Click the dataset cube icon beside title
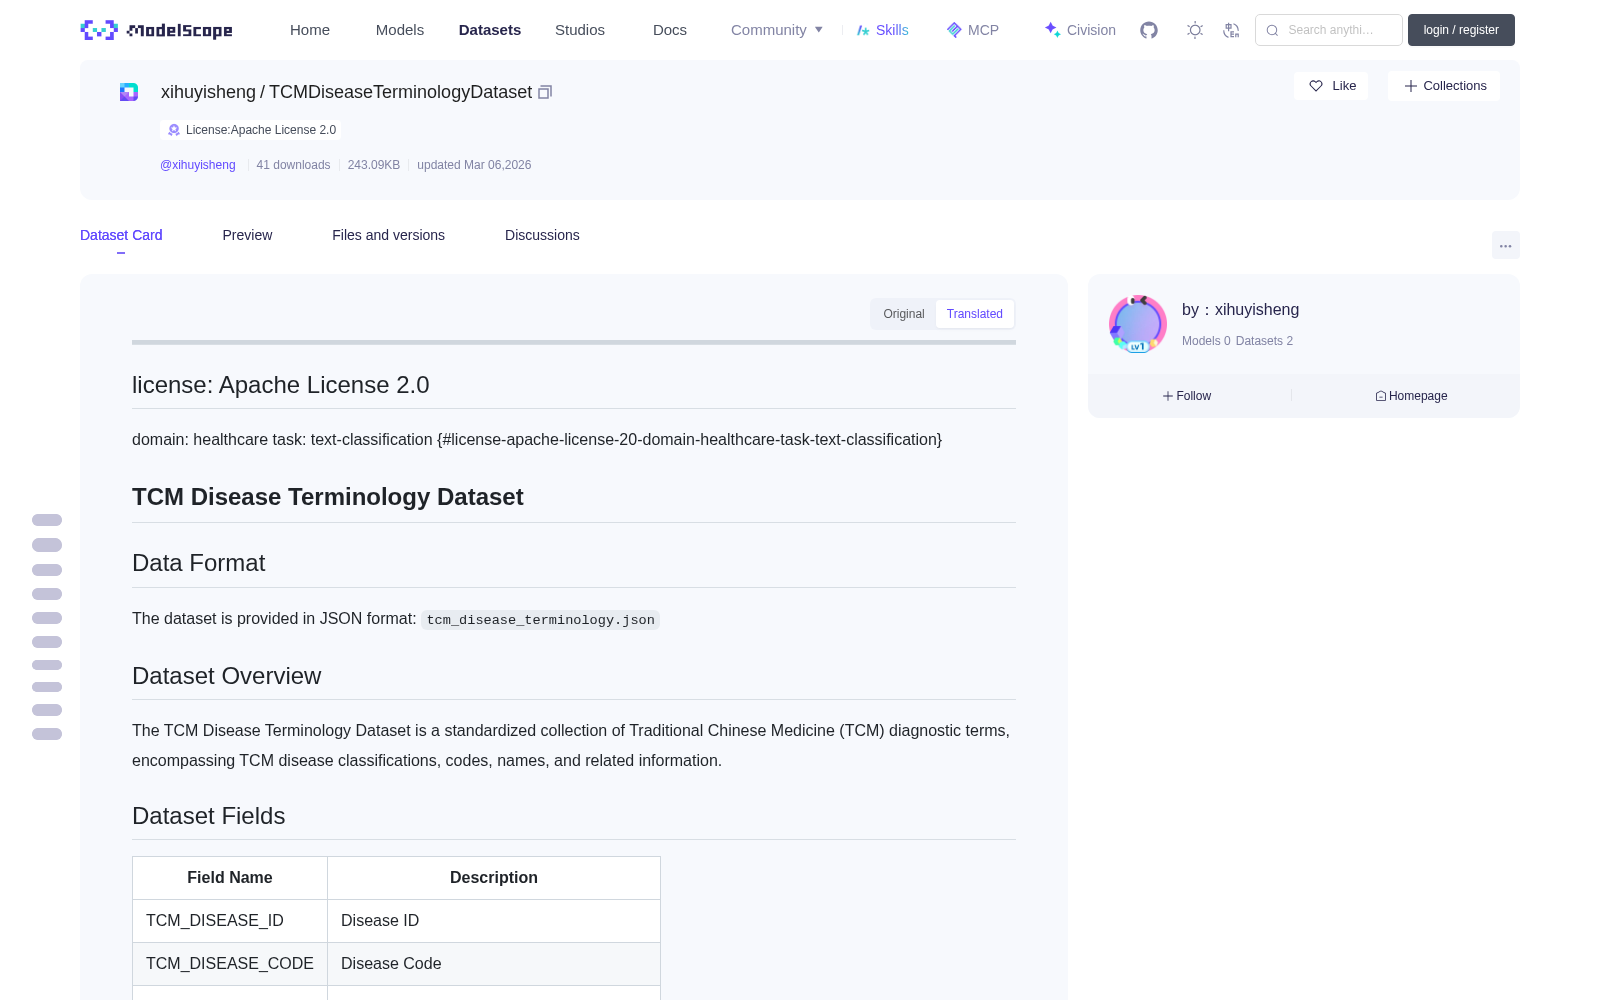Screen dimensions: 1600x1000 click(129, 92)
